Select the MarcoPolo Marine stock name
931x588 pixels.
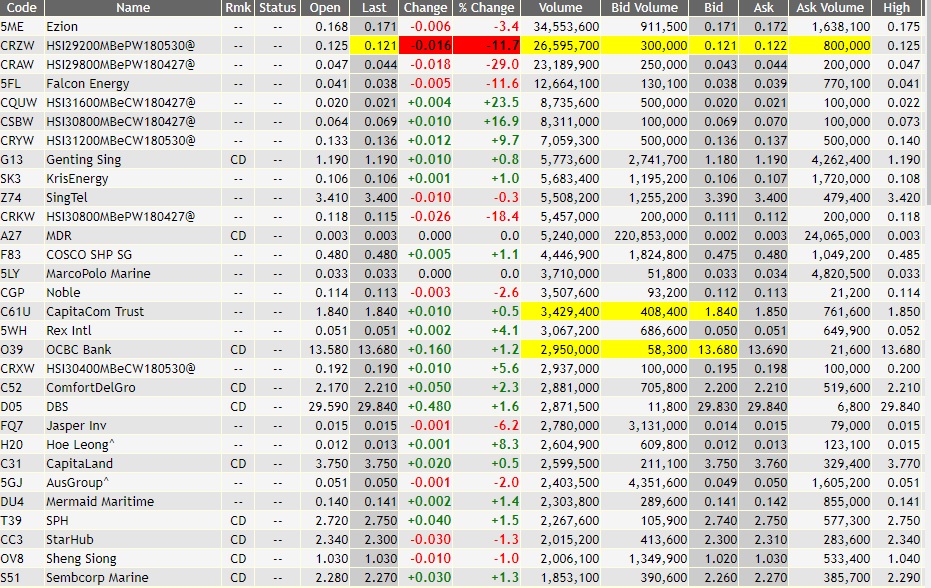[98, 274]
